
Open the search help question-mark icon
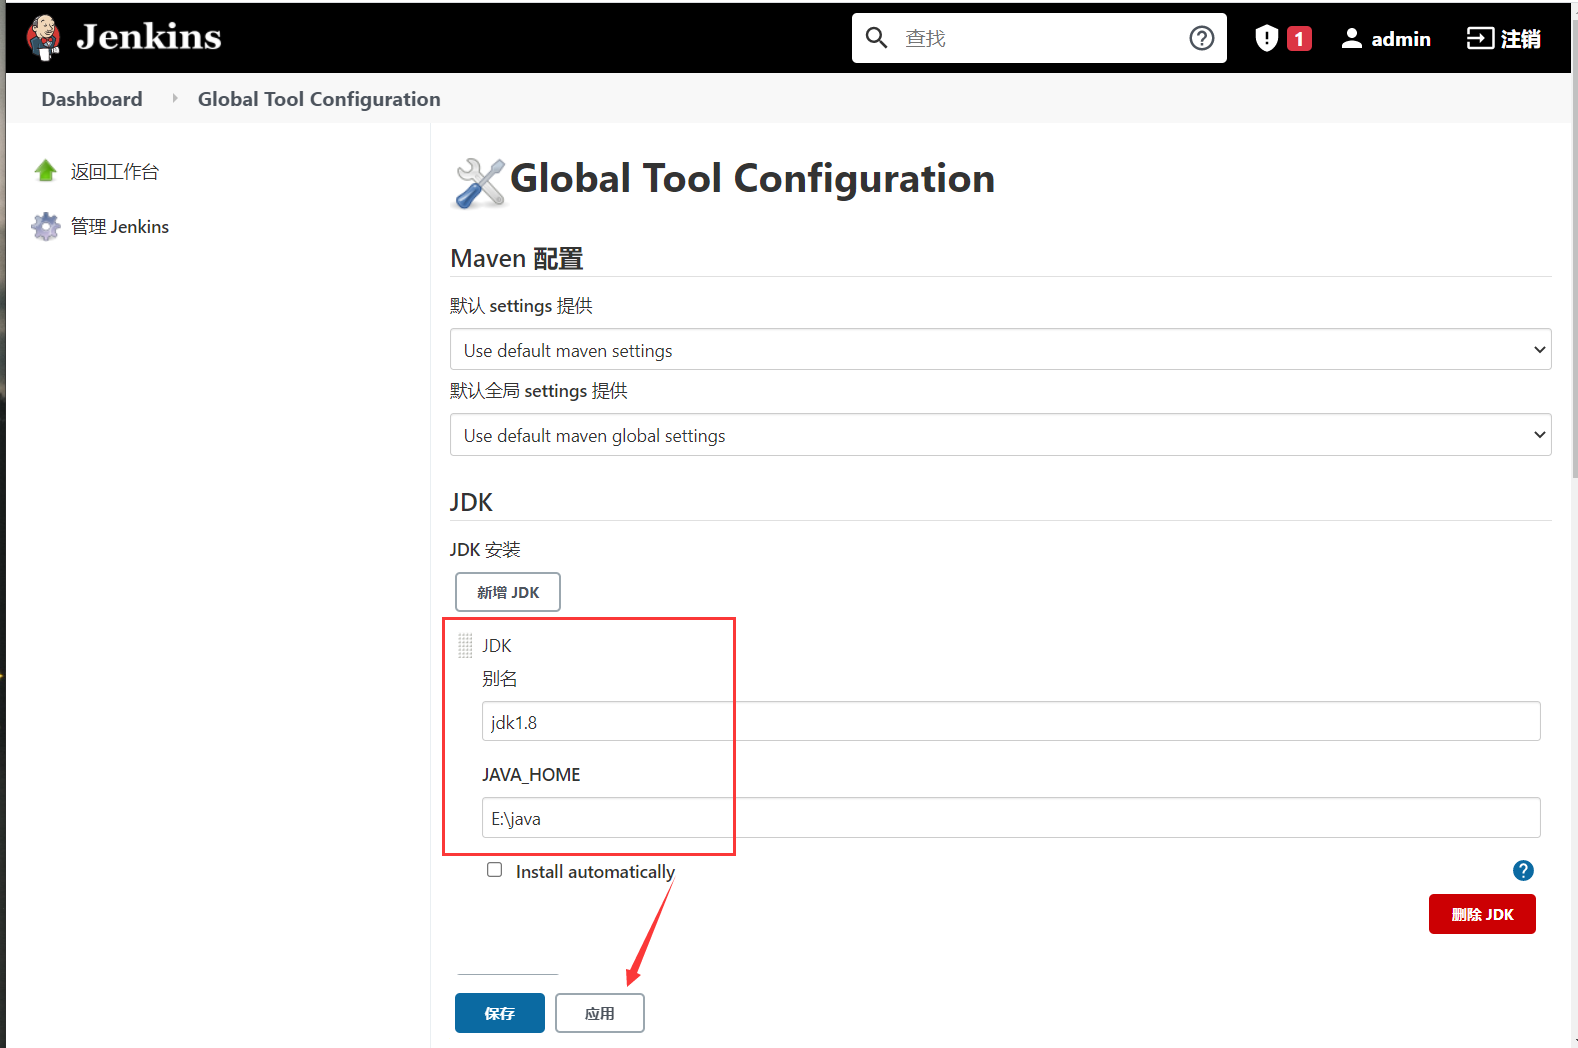pyautogui.click(x=1202, y=38)
